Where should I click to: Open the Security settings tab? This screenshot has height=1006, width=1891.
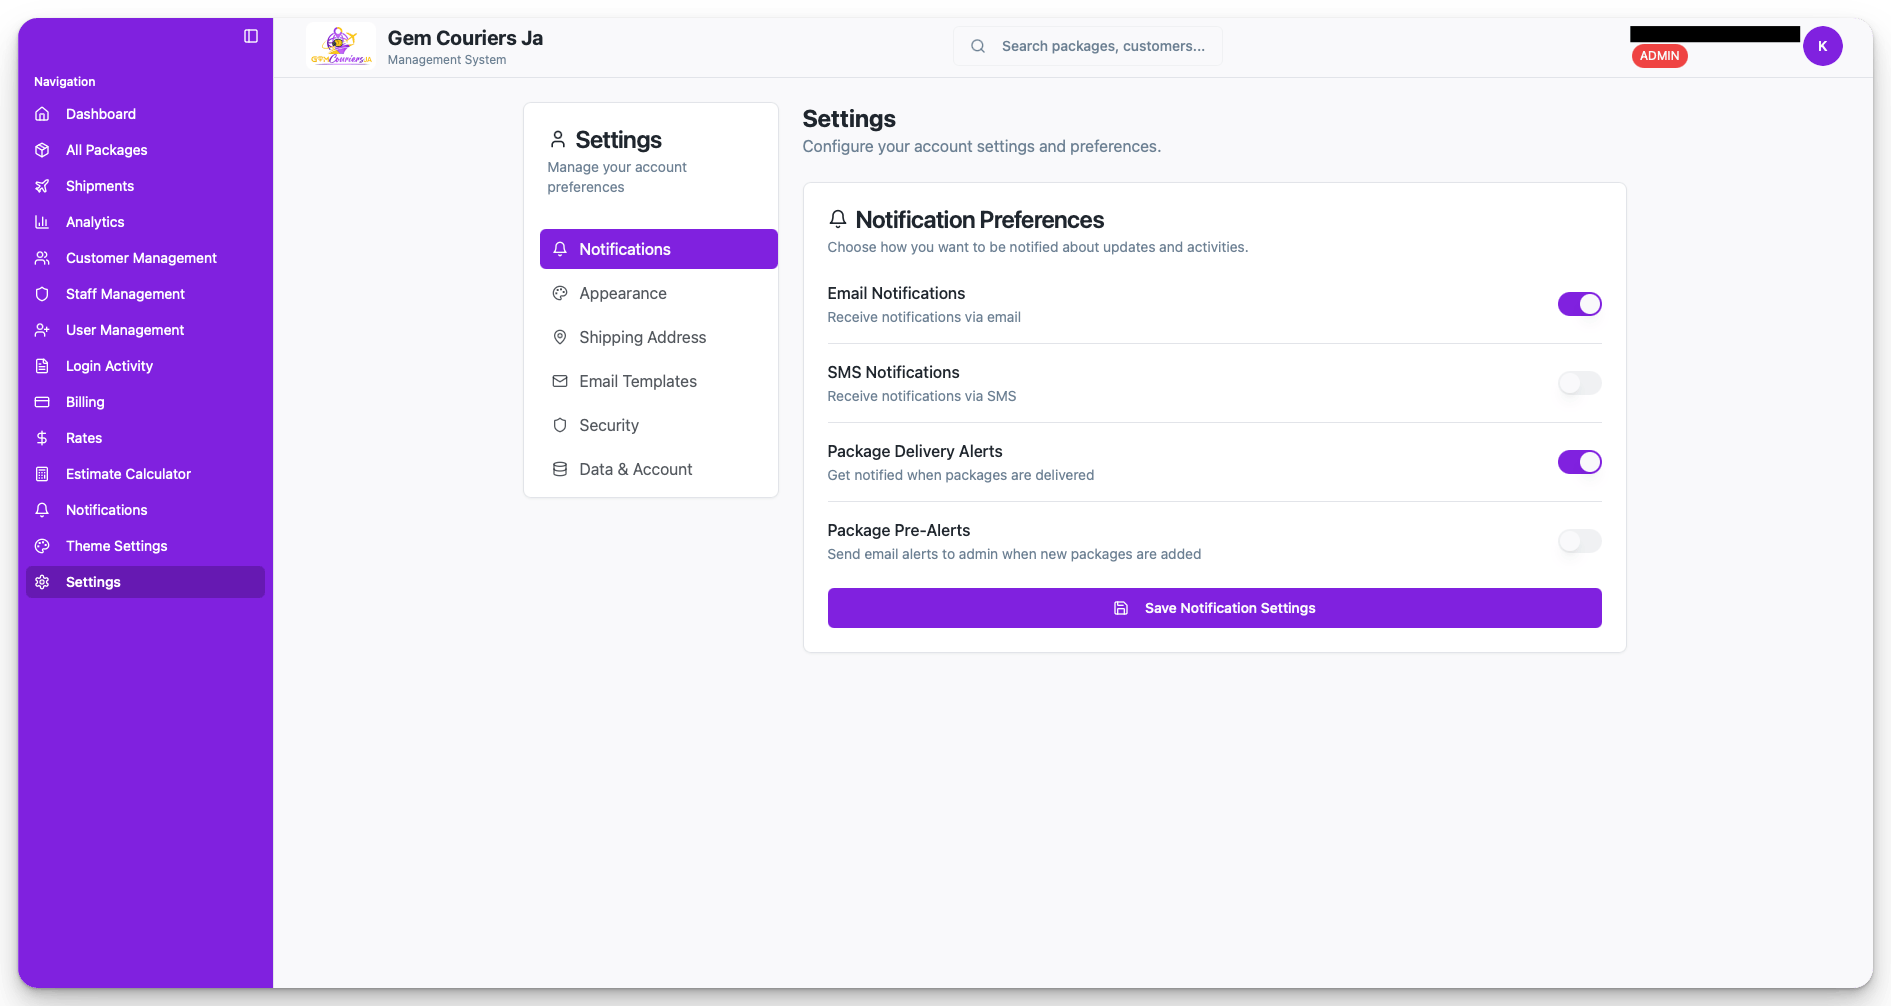coord(609,425)
